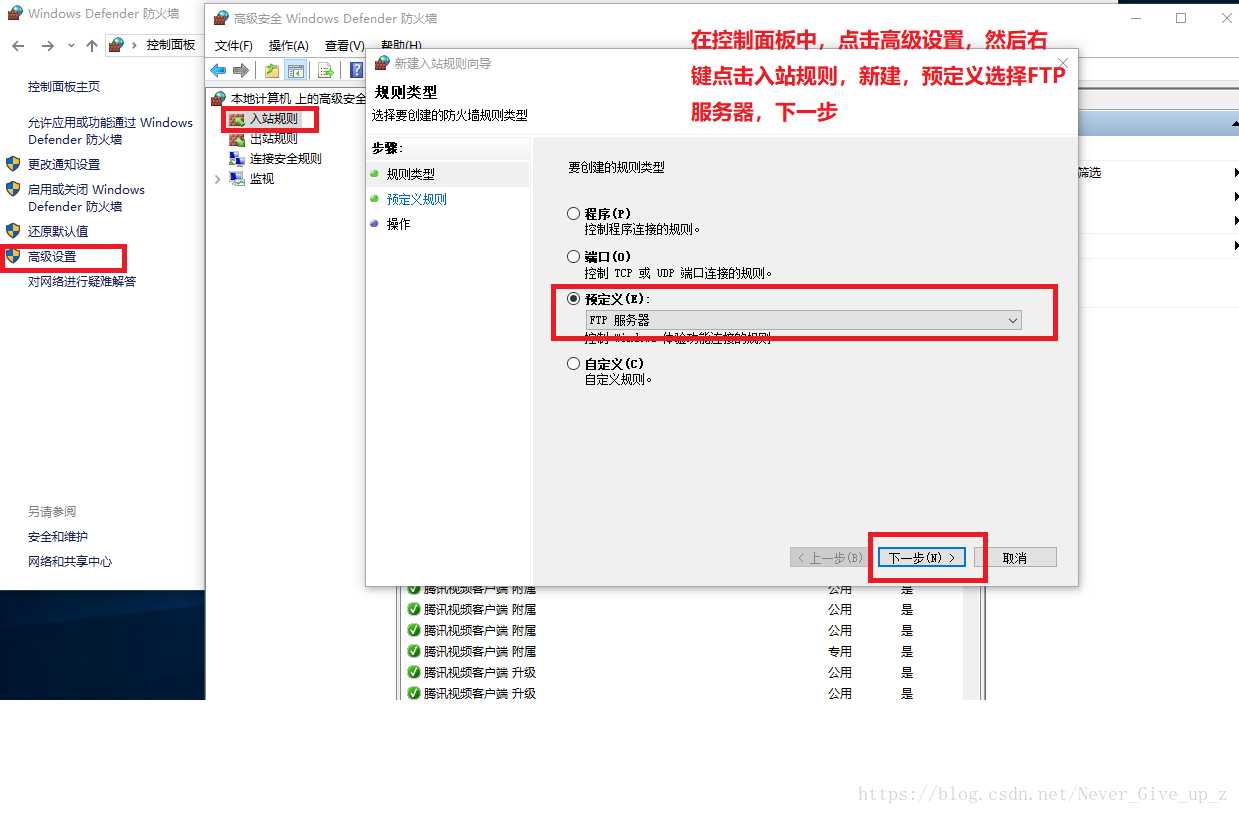Screen dimensions: 1239x814
Task: Open the 网络和共享中心 link
Action: tap(70, 561)
